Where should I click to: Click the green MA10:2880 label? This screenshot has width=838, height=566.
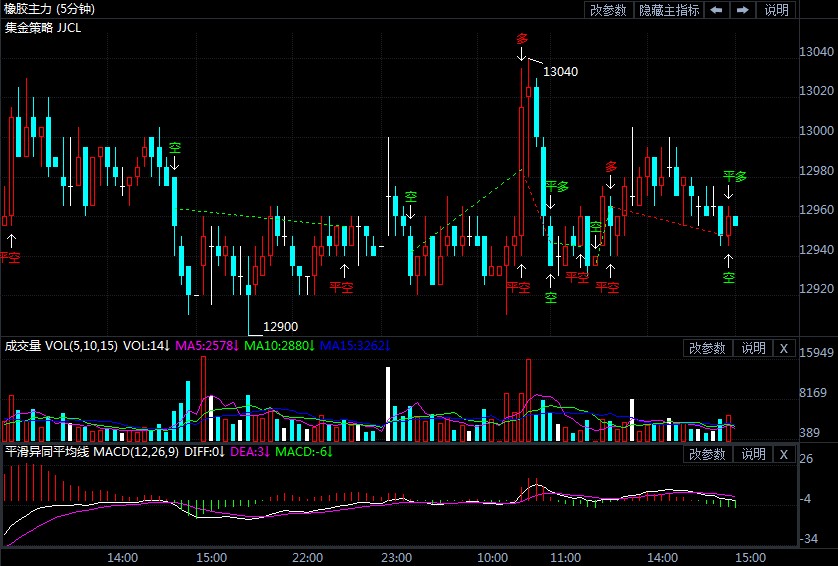(279, 346)
